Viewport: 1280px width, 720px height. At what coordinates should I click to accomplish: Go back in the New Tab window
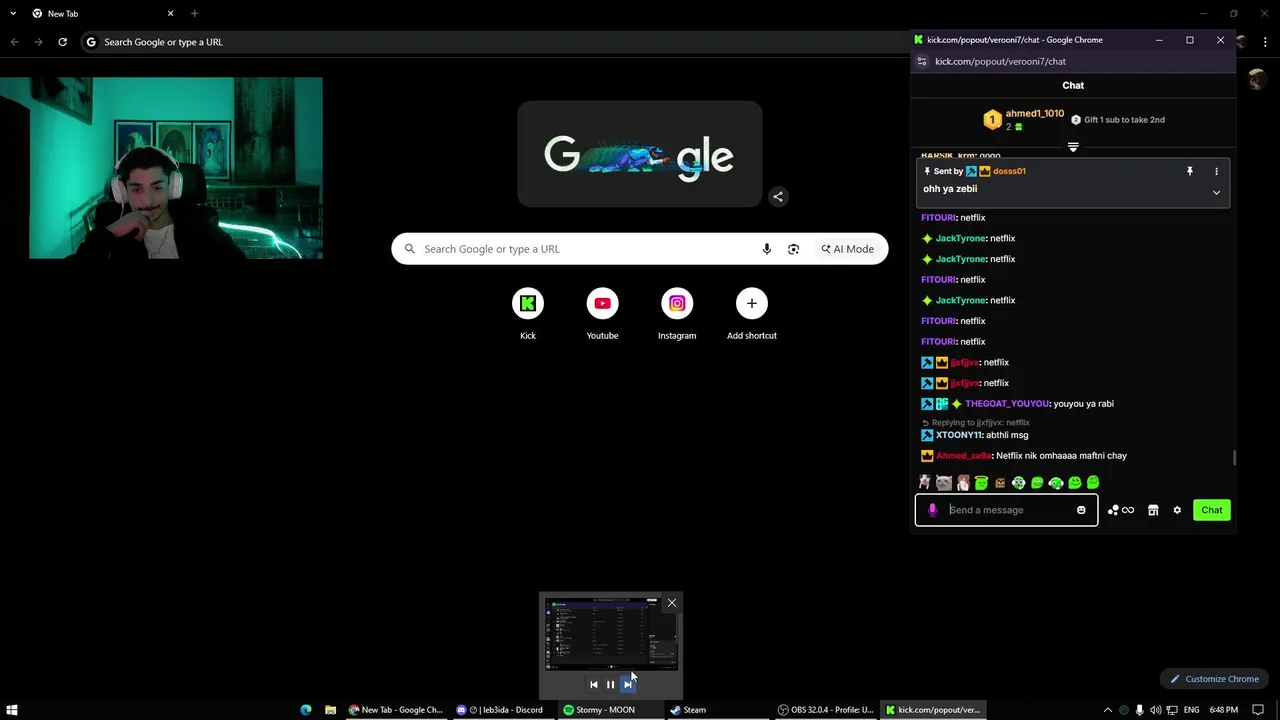(14, 42)
